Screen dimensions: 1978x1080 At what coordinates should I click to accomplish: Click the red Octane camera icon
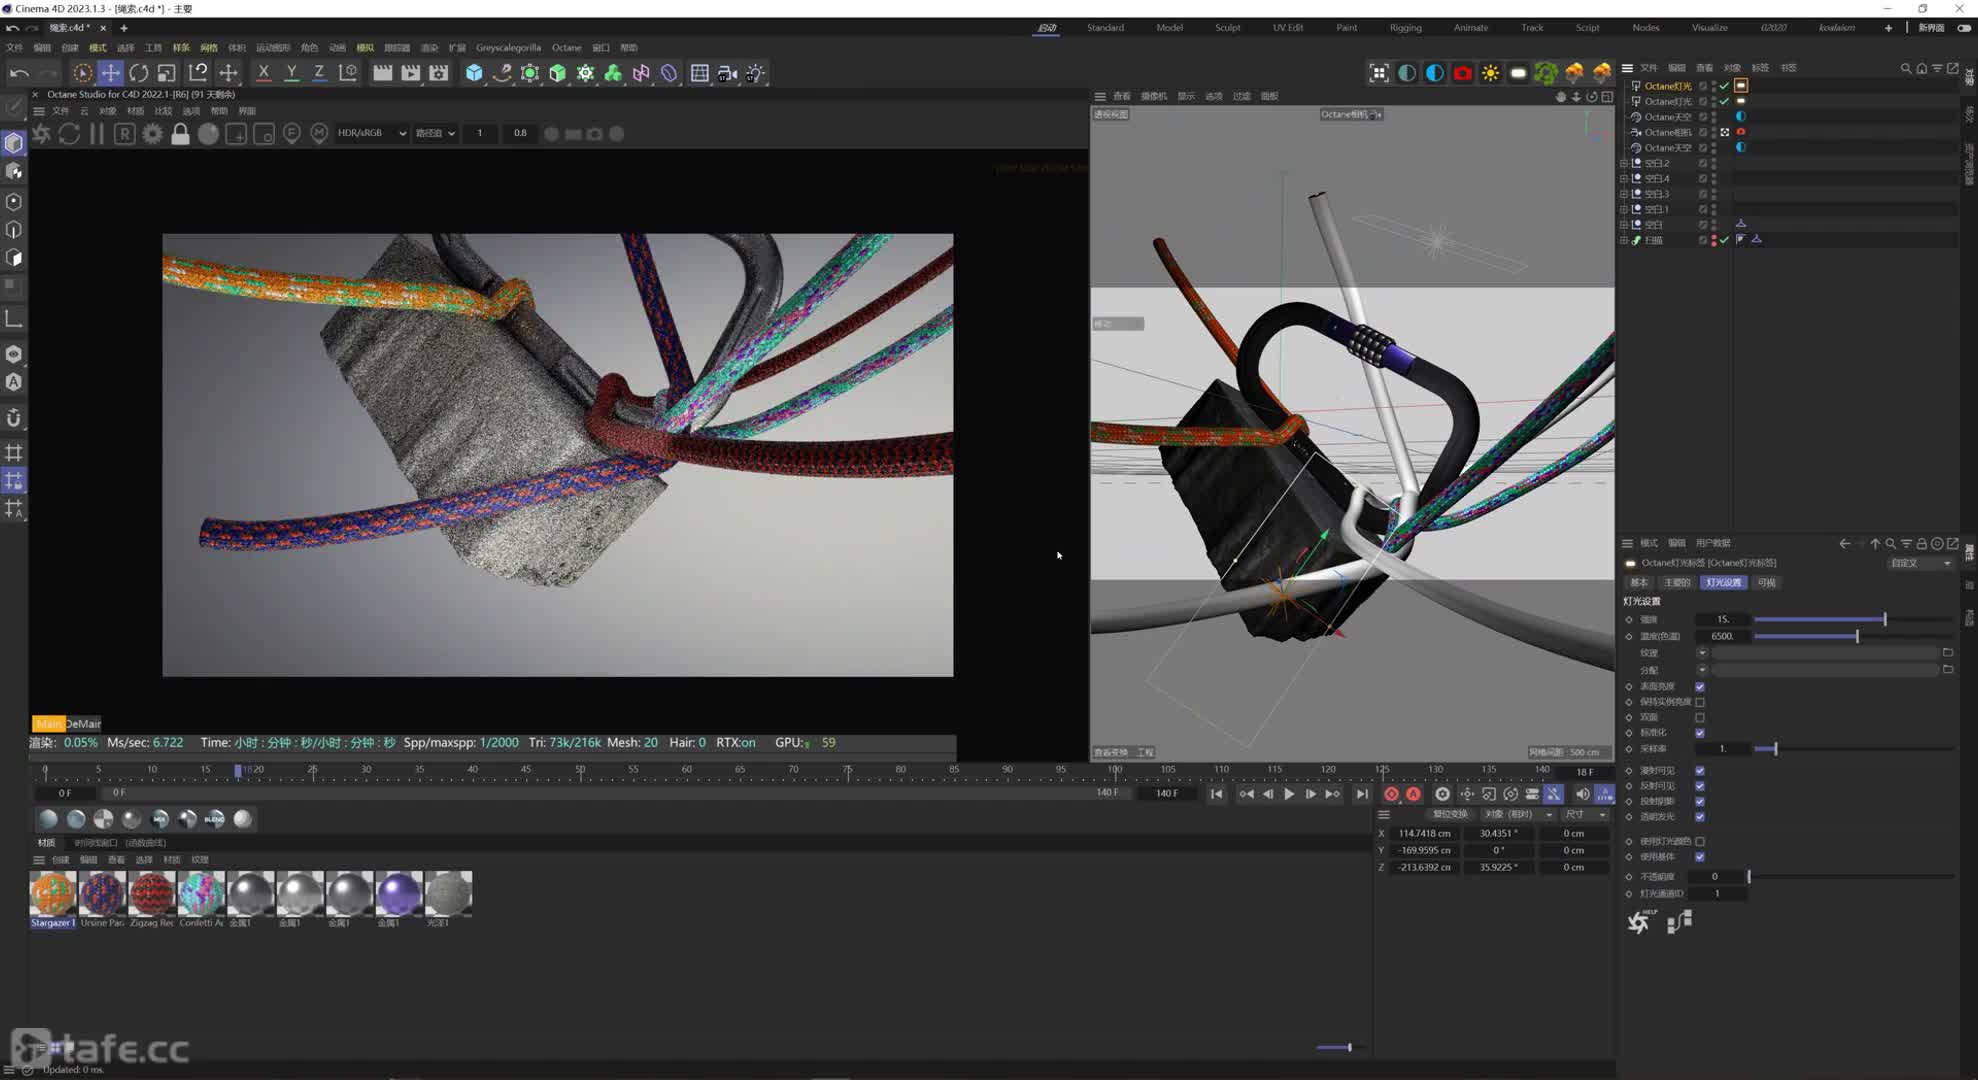click(1463, 73)
